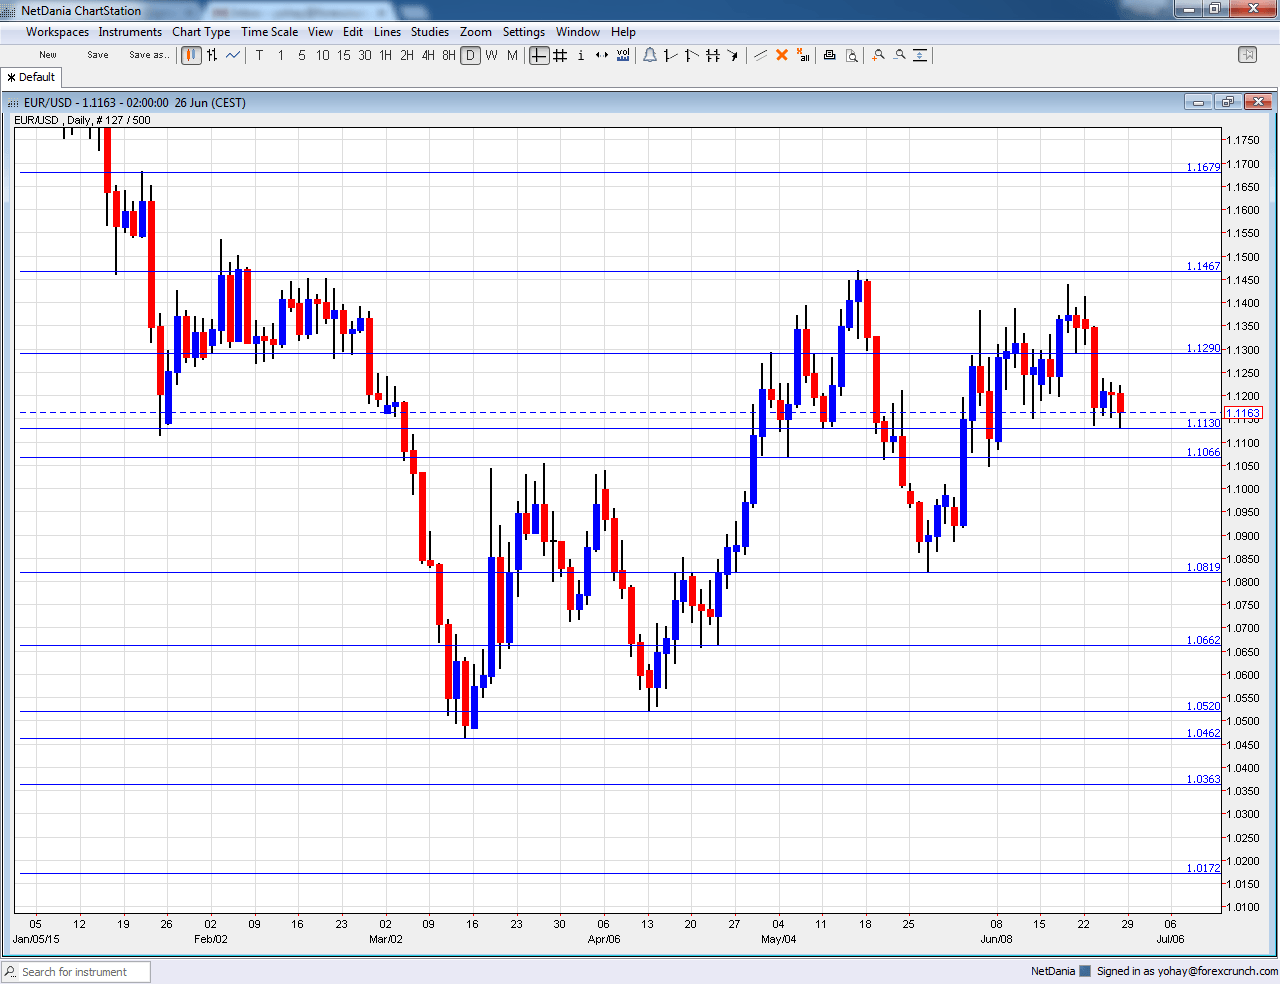The image size is (1280, 984).
Task: Select the line chart type icon
Action: (x=233, y=55)
